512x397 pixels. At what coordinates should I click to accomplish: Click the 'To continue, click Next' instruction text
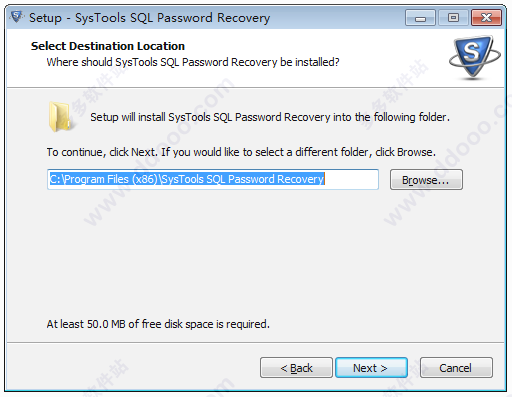pyautogui.click(x=241, y=152)
